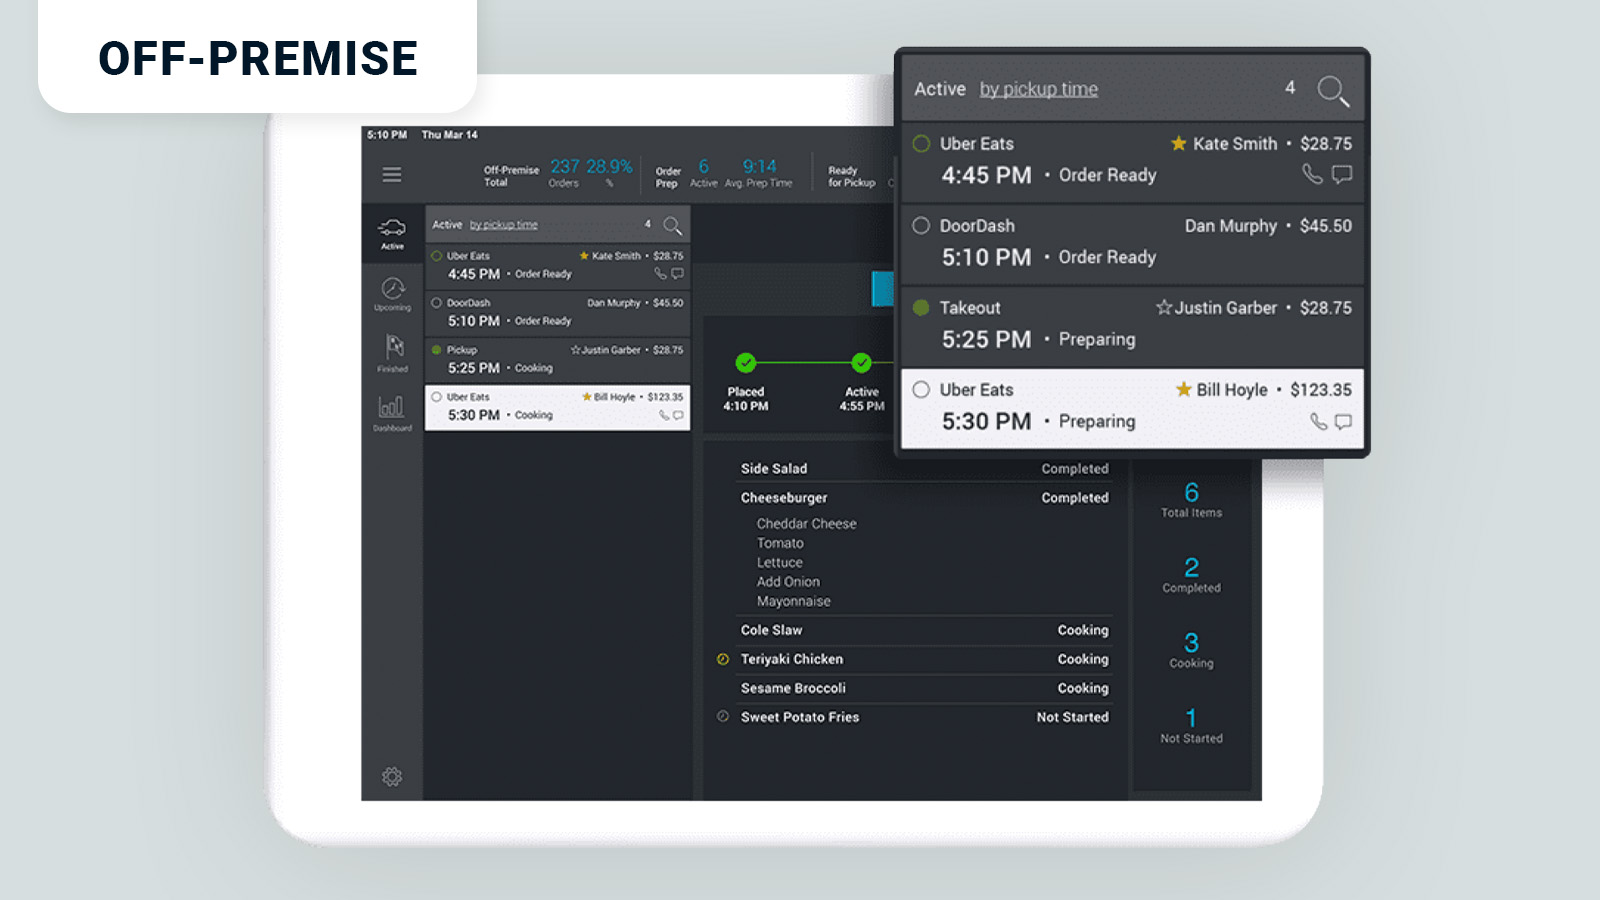Select the status circle of Bill Hoyle's enlarged order

[921, 389]
